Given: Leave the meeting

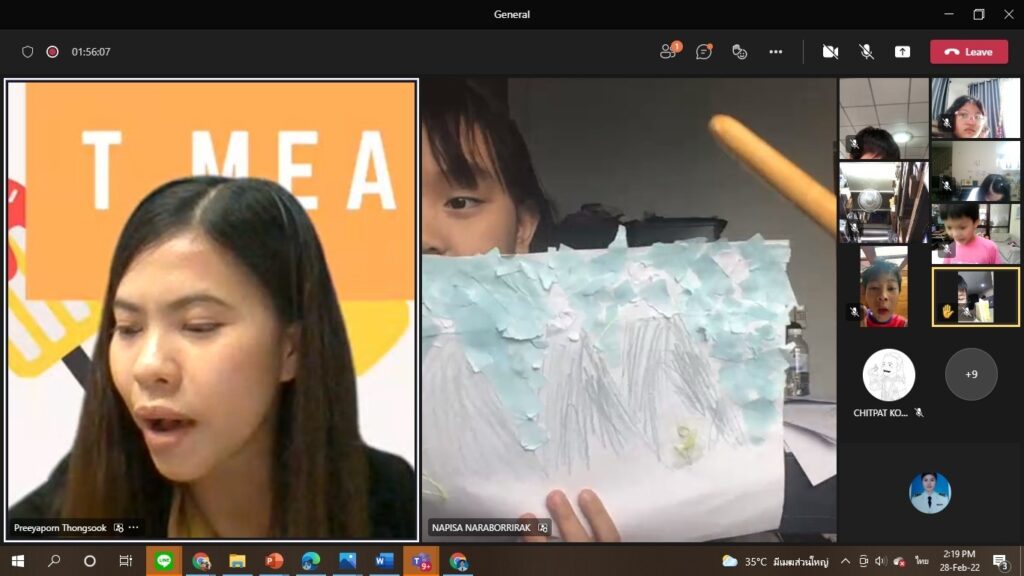Looking at the screenshot, I should [x=968, y=52].
